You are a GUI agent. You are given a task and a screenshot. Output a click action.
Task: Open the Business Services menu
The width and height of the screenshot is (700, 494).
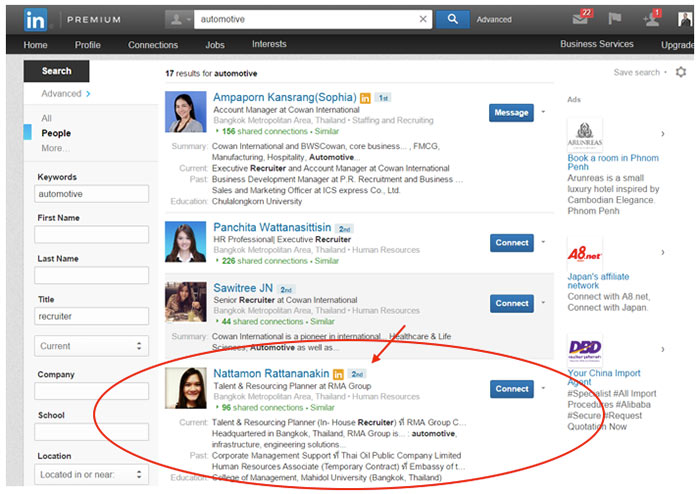point(596,44)
